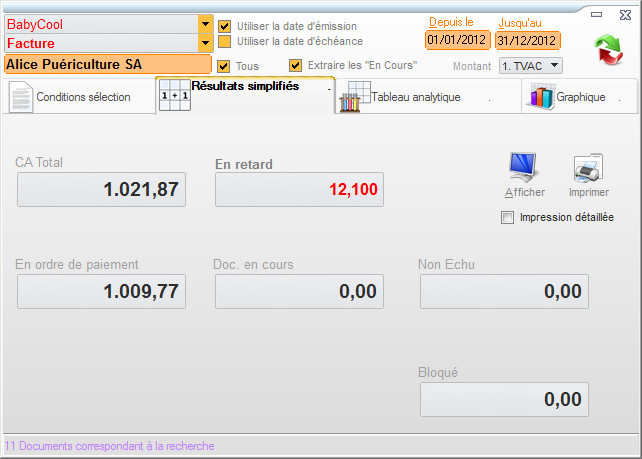Click the Résultats simplifiés calculator icon
This screenshot has width=642, height=459.
pyautogui.click(x=175, y=96)
